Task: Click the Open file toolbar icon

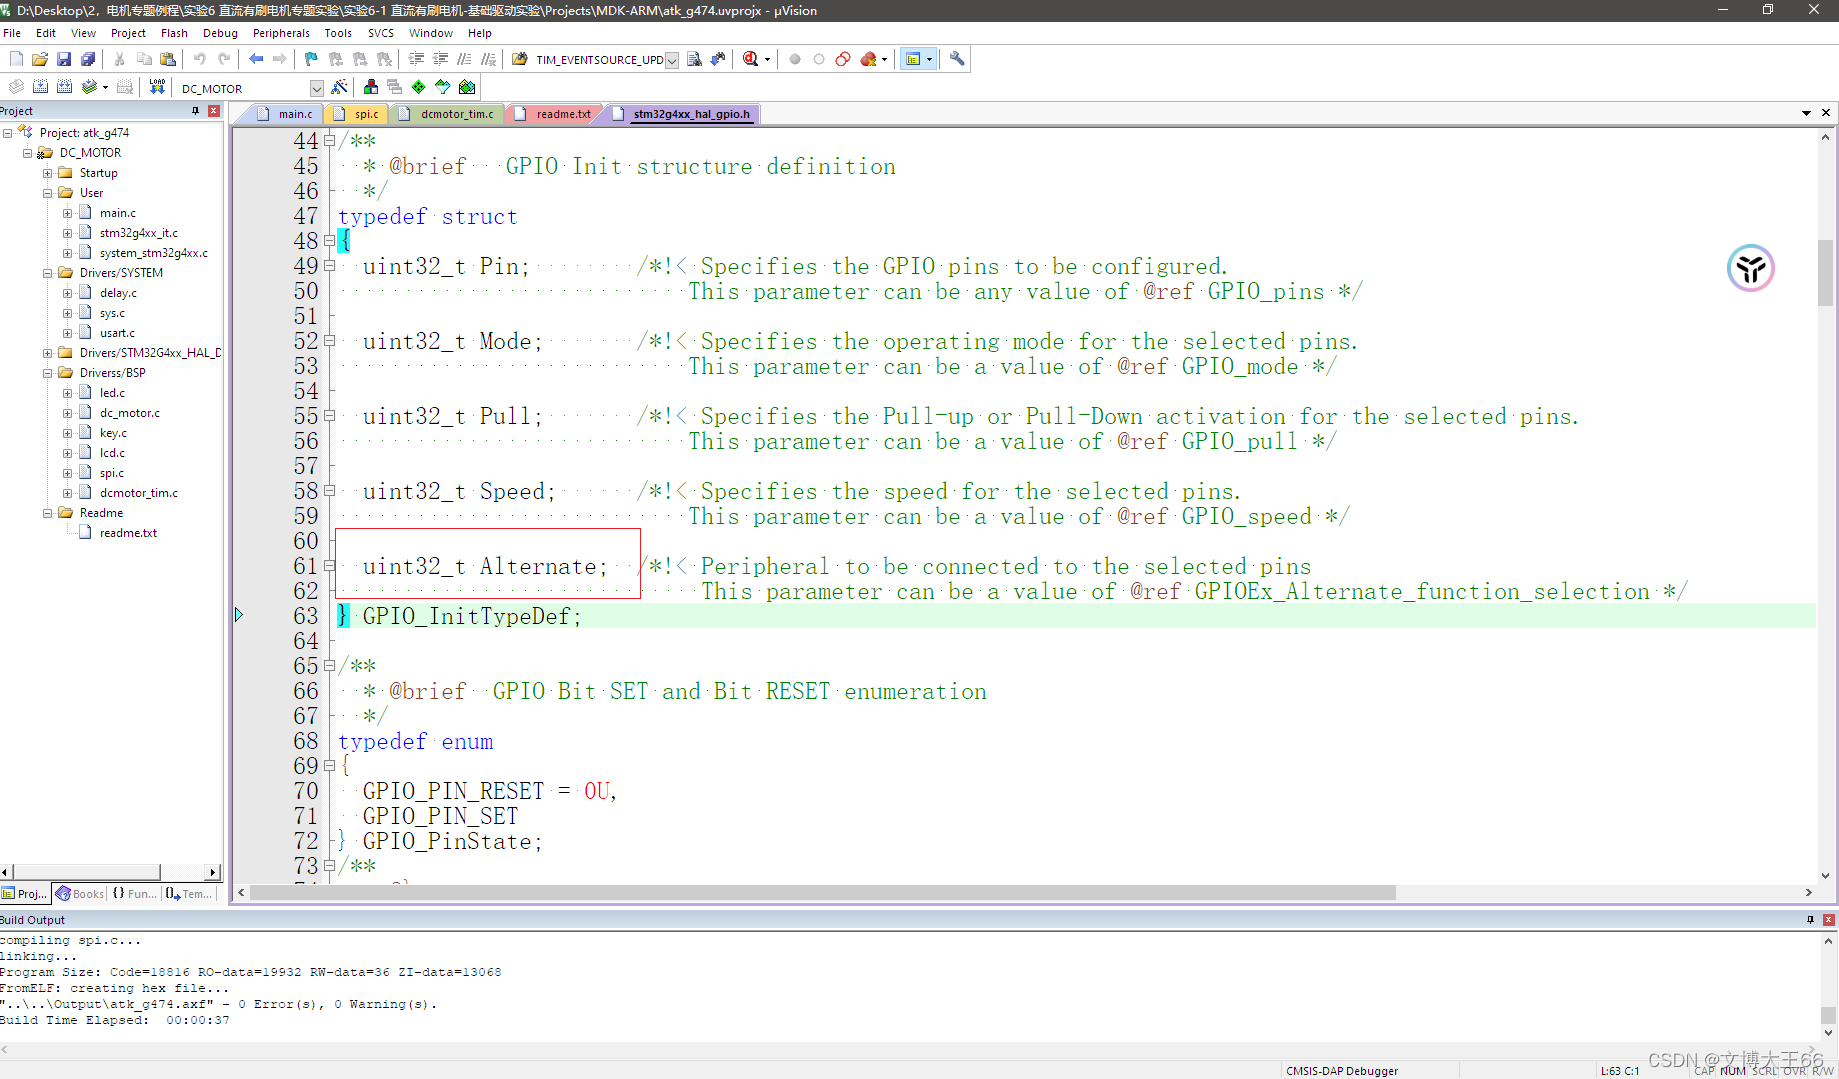Action: (40, 59)
